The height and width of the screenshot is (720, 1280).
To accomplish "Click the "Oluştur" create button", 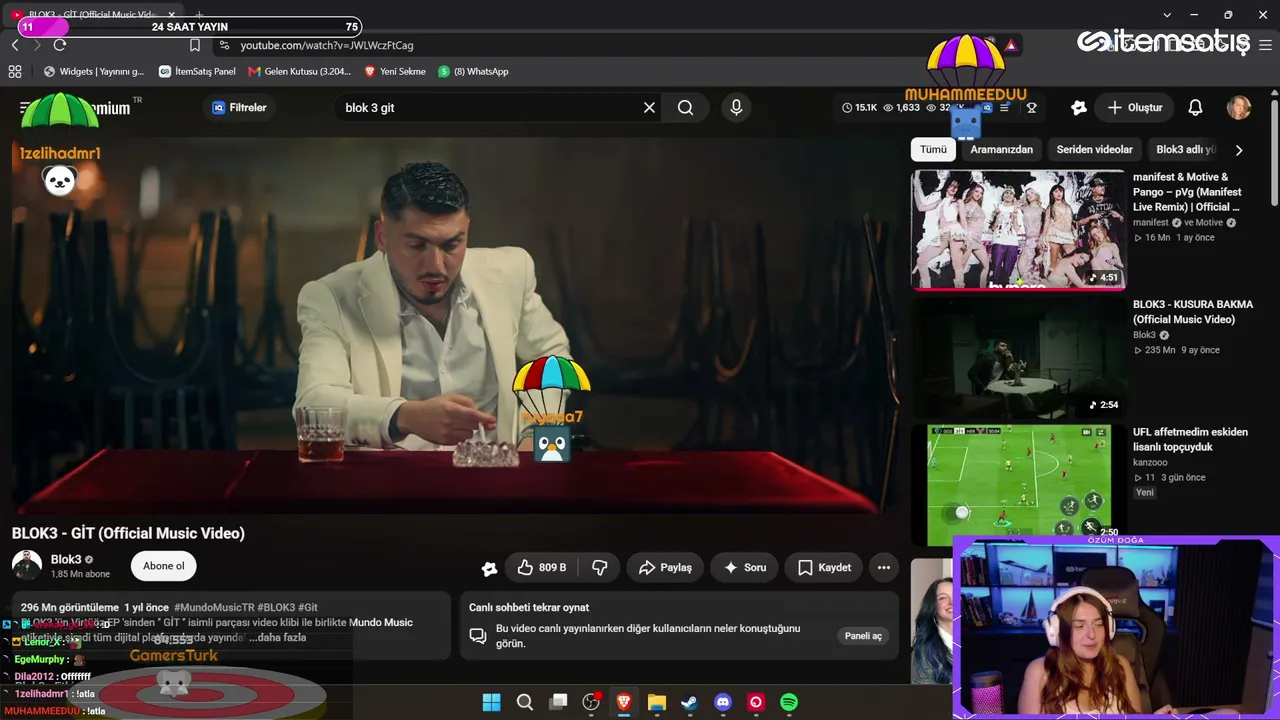I will coord(1135,108).
